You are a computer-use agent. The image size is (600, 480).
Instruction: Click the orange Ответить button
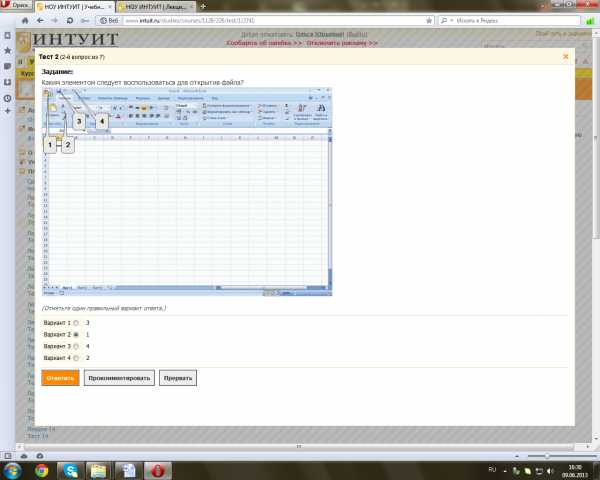[60, 378]
